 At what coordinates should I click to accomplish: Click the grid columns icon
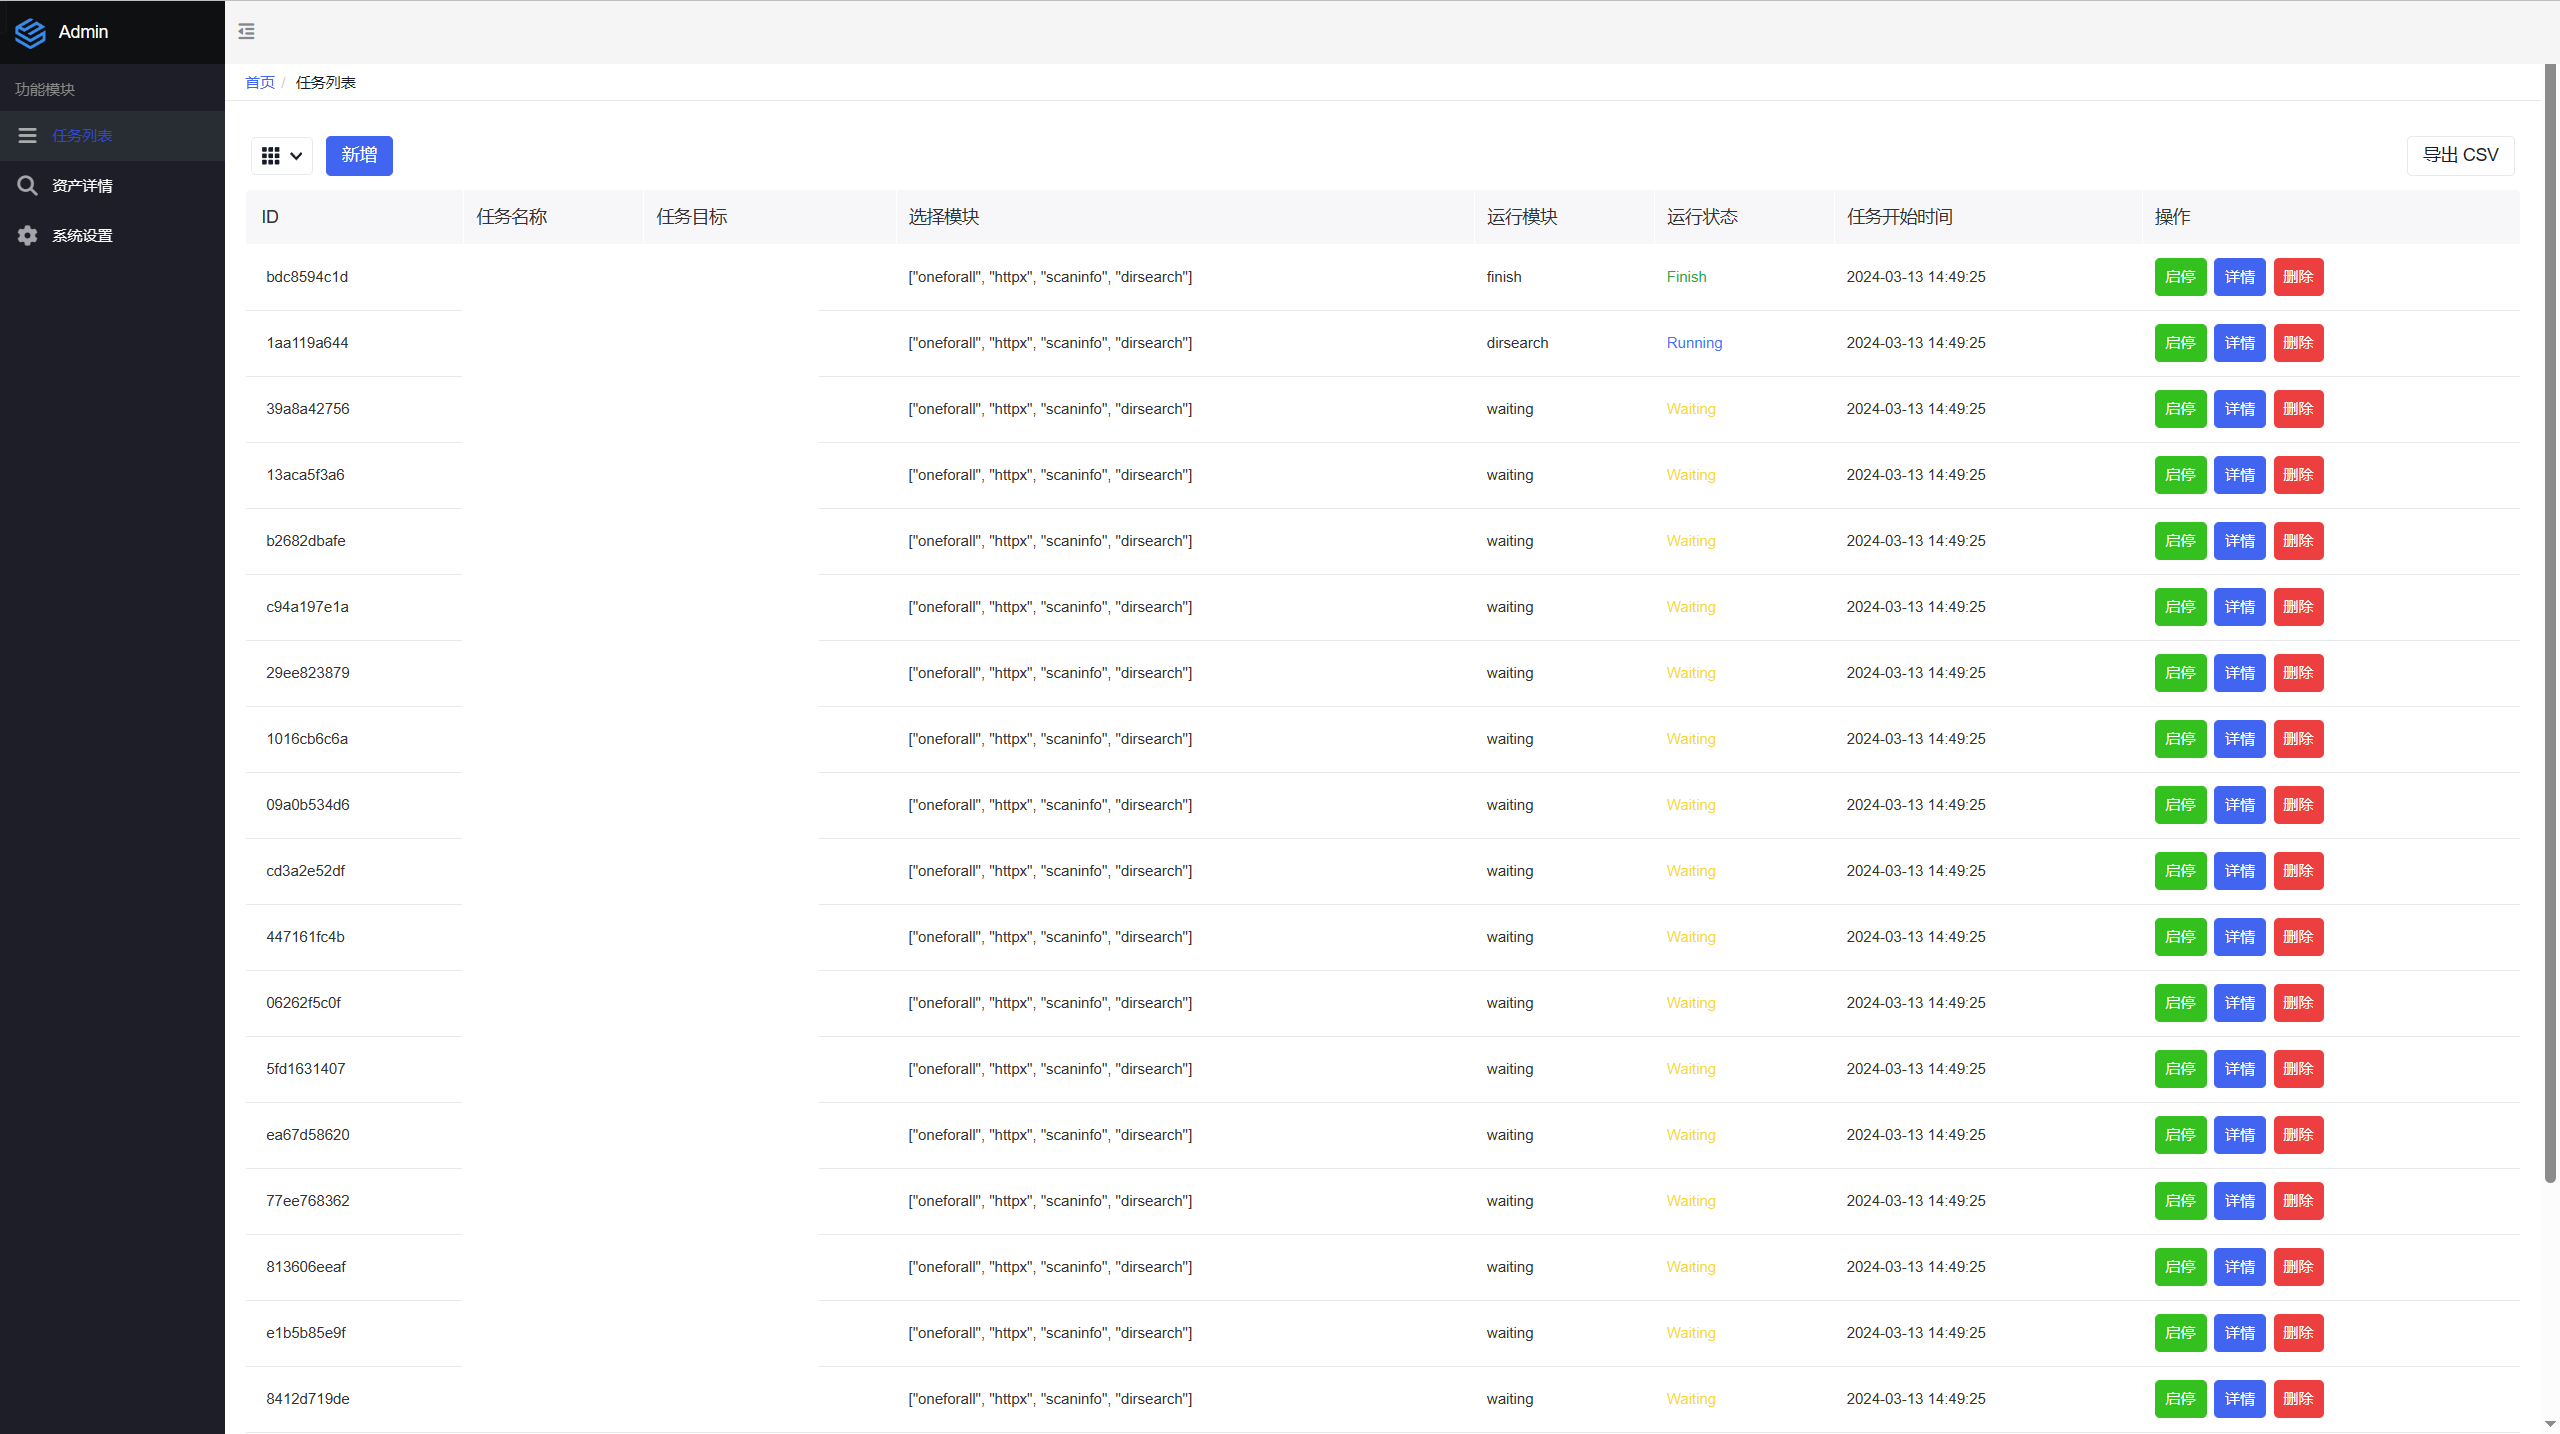[270, 156]
